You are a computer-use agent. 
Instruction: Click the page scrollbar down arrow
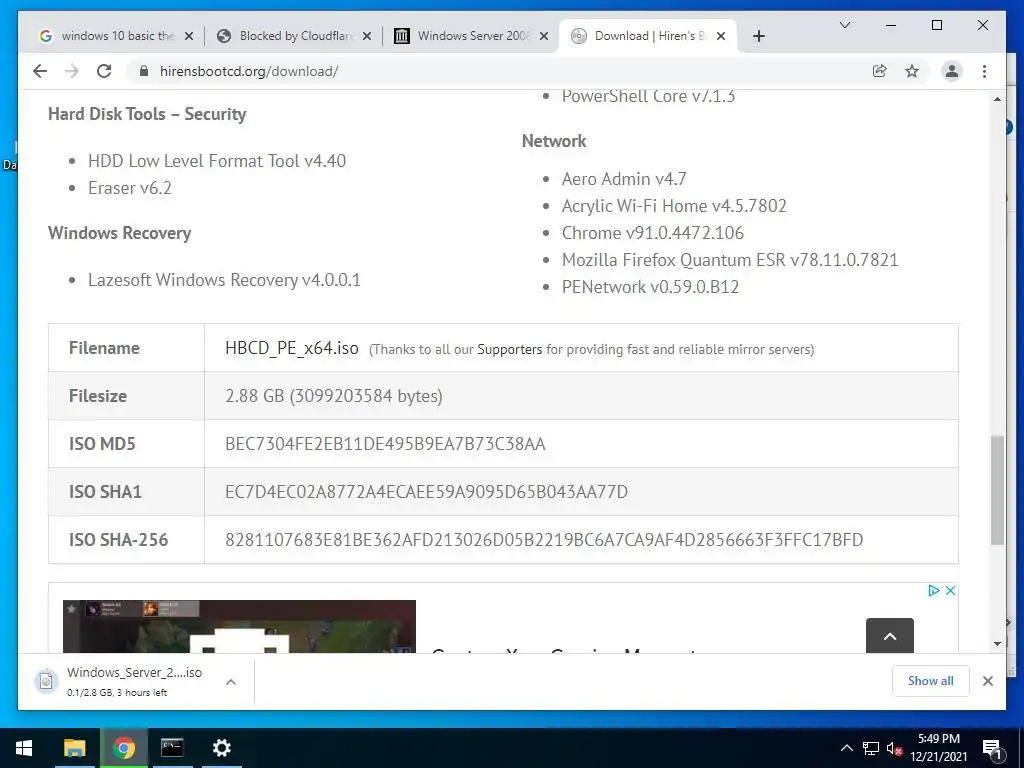(997, 644)
